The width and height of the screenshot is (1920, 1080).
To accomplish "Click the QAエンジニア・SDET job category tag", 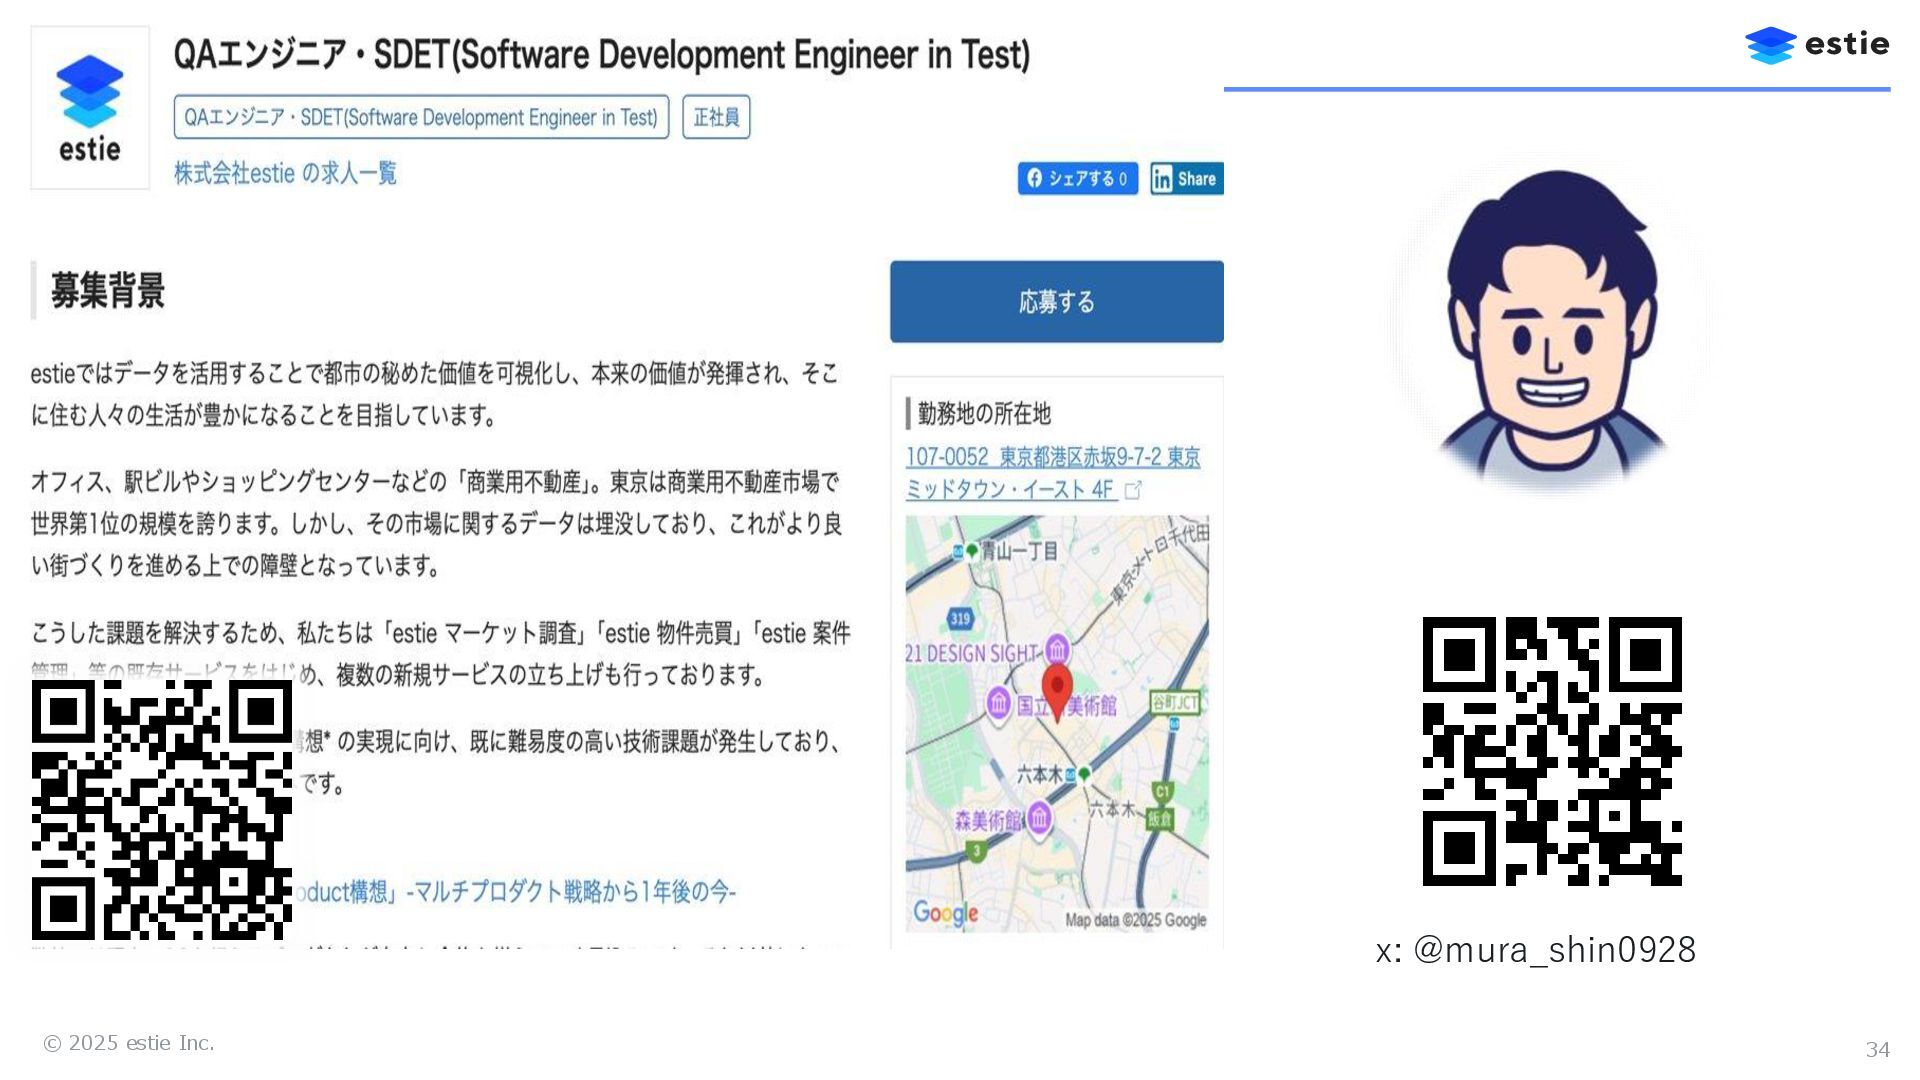I will pyautogui.click(x=421, y=117).
